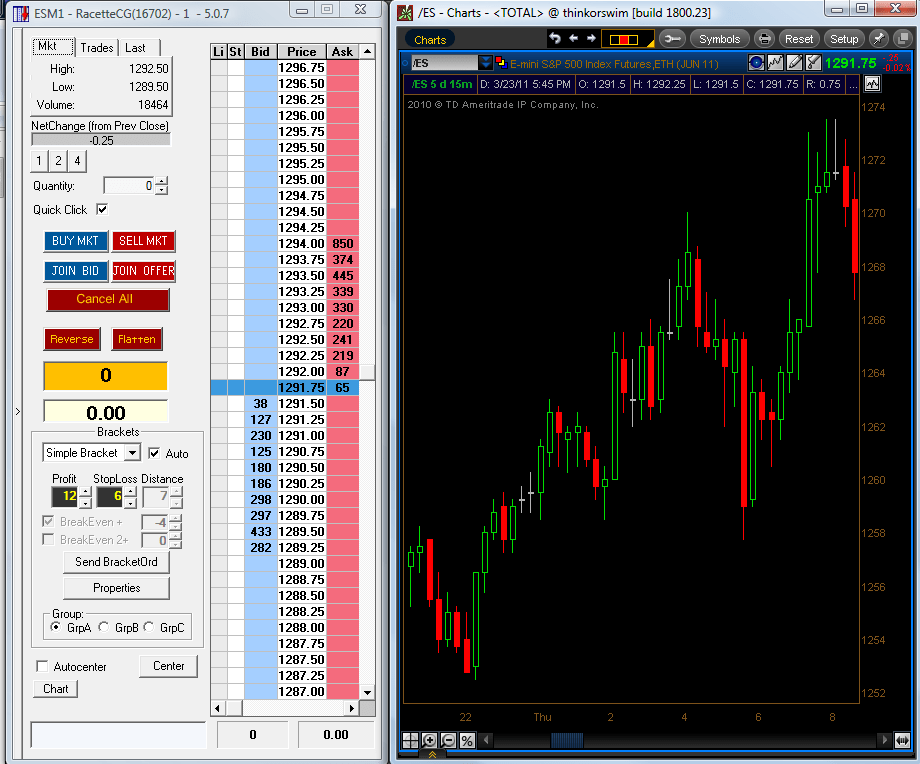Click the Charts tab in thinkorswim
The image size is (920, 764).
pyautogui.click(x=429, y=40)
